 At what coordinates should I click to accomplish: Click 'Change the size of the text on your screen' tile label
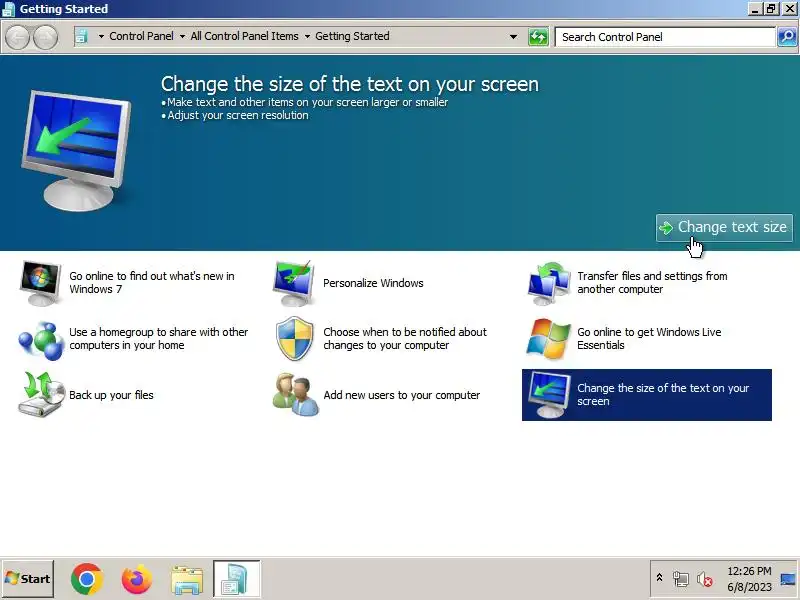click(663, 395)
